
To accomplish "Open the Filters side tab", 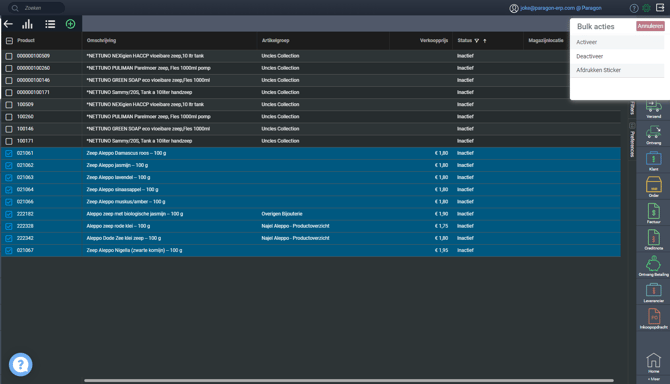I will click(x=632, y=108).
